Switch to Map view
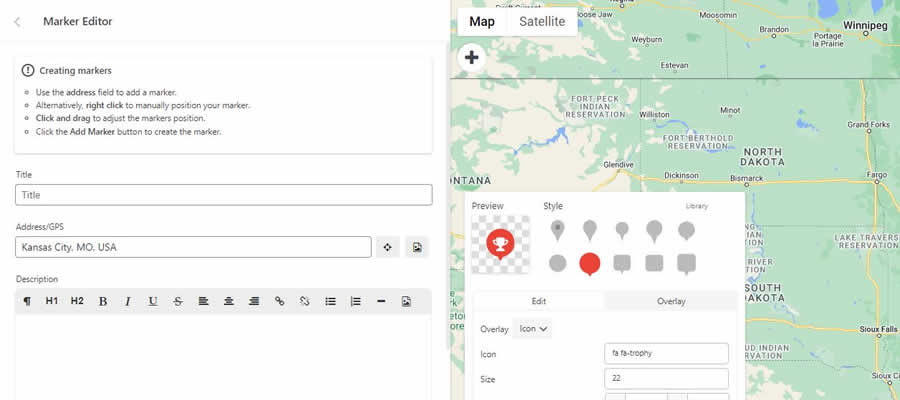Image resolution: width=900 pixels, height=400 pixels. tap(482, 22)
